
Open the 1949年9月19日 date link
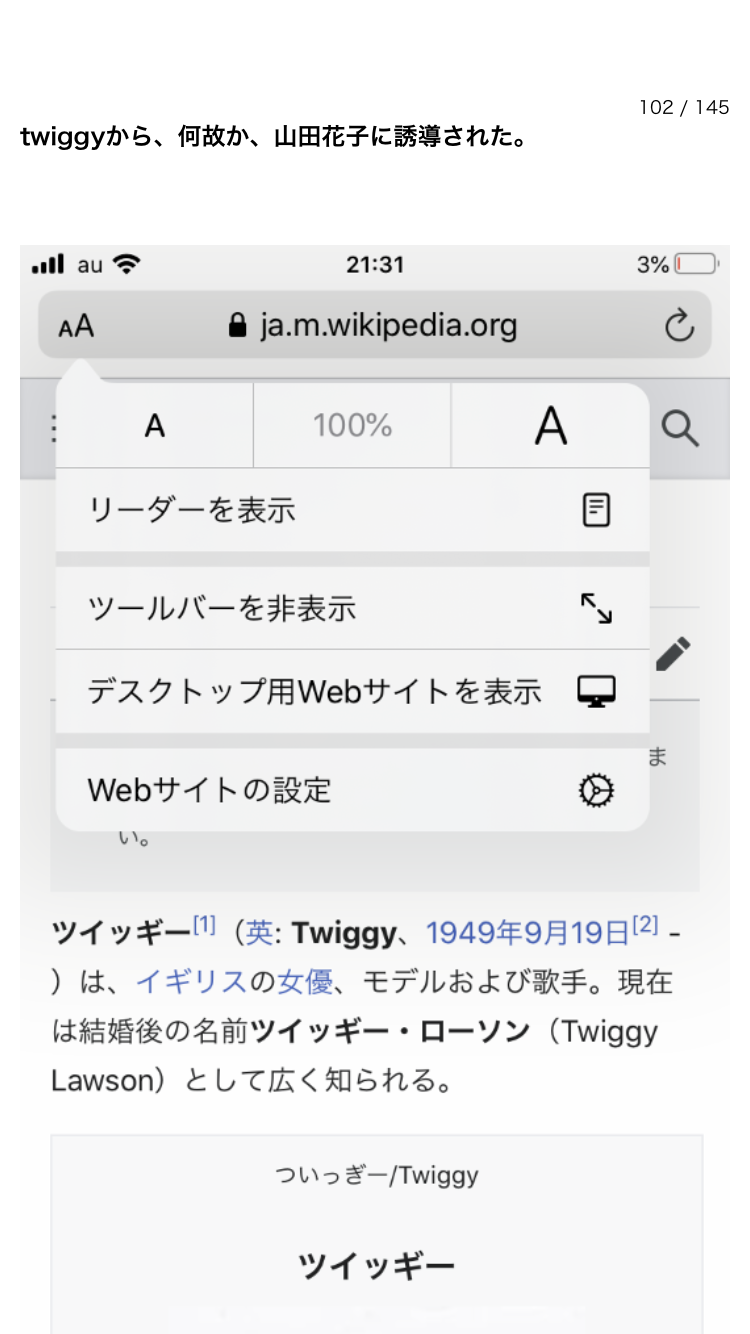point(527,934)
